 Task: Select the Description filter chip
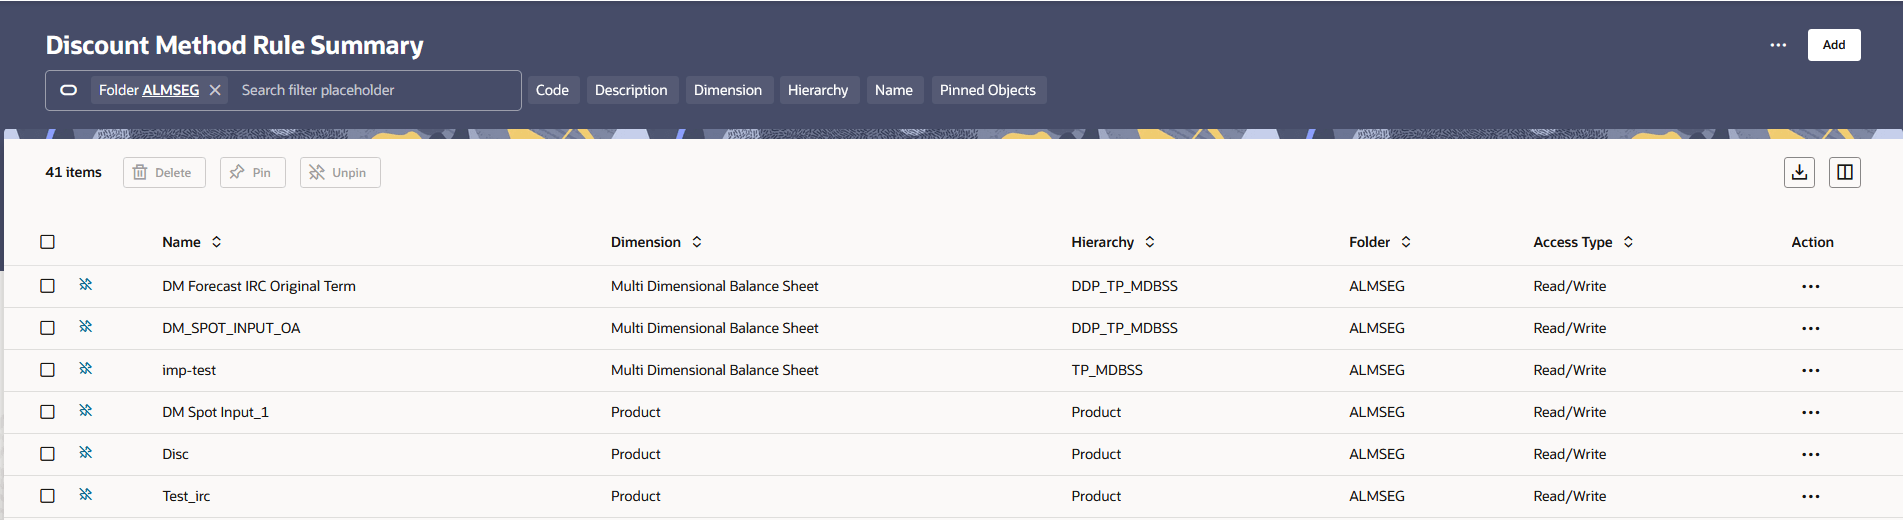(631, 90)
